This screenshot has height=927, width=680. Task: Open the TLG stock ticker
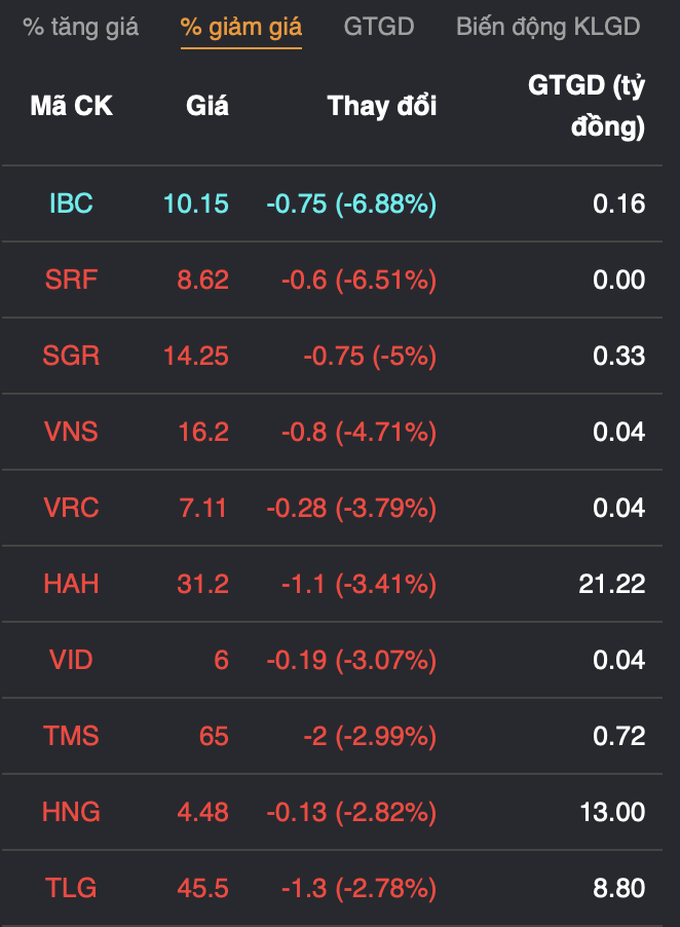[71, 888]
